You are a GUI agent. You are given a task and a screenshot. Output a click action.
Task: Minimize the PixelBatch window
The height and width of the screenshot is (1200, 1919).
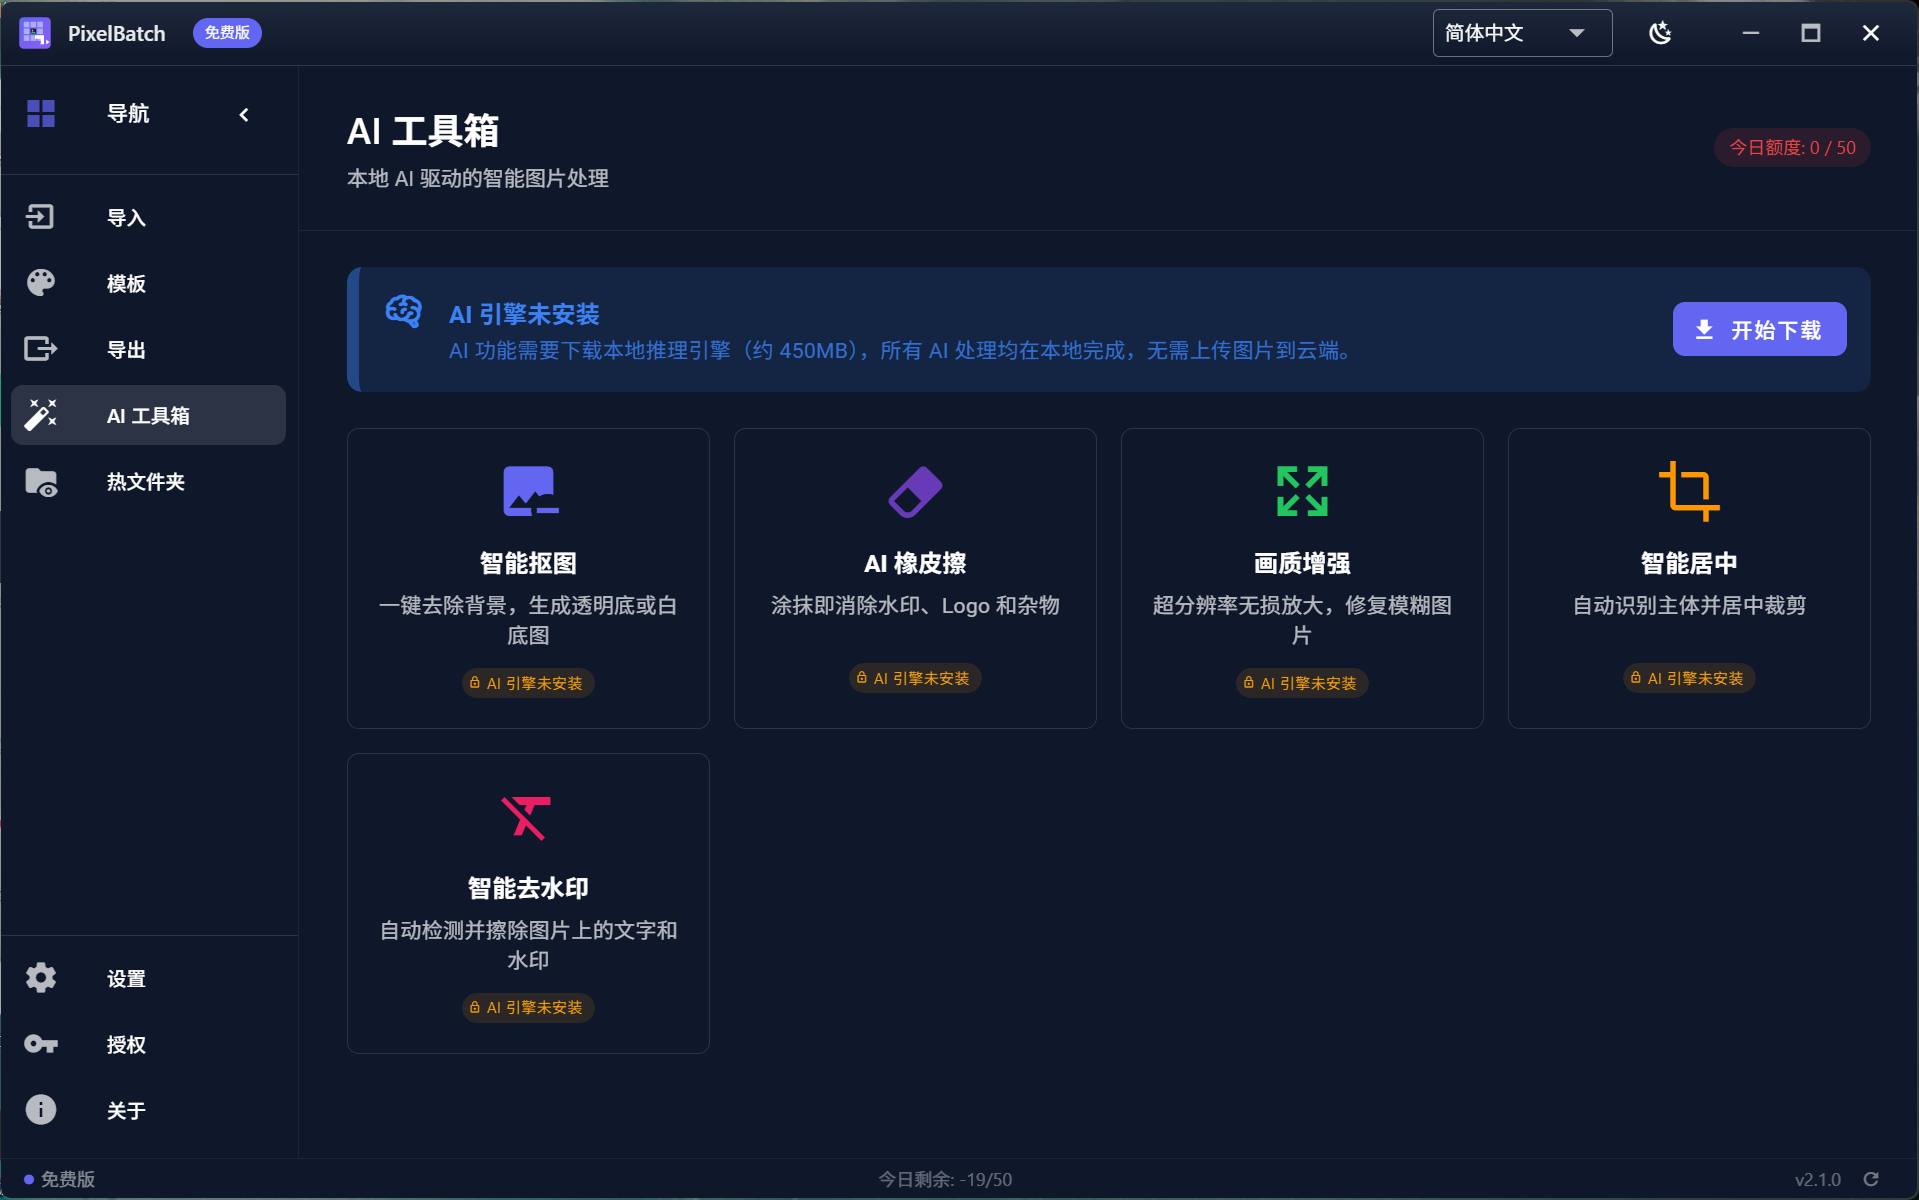pos(1750,33)
